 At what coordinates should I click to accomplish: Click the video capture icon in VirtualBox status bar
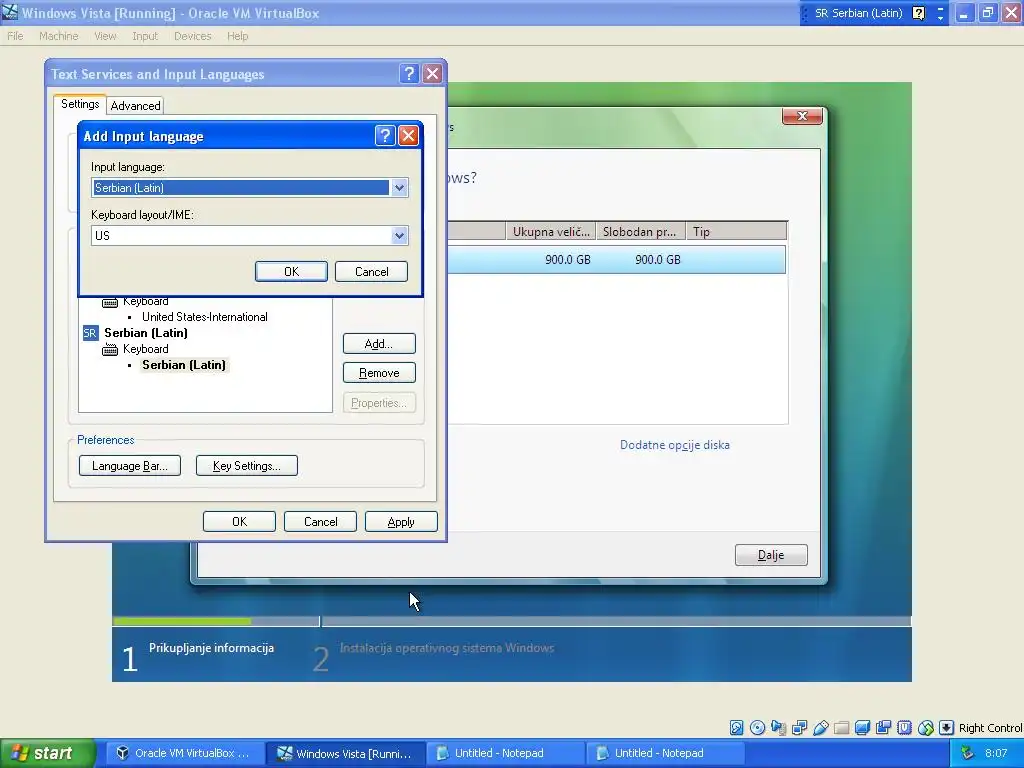pyautogui.click(x=884, y=728)
